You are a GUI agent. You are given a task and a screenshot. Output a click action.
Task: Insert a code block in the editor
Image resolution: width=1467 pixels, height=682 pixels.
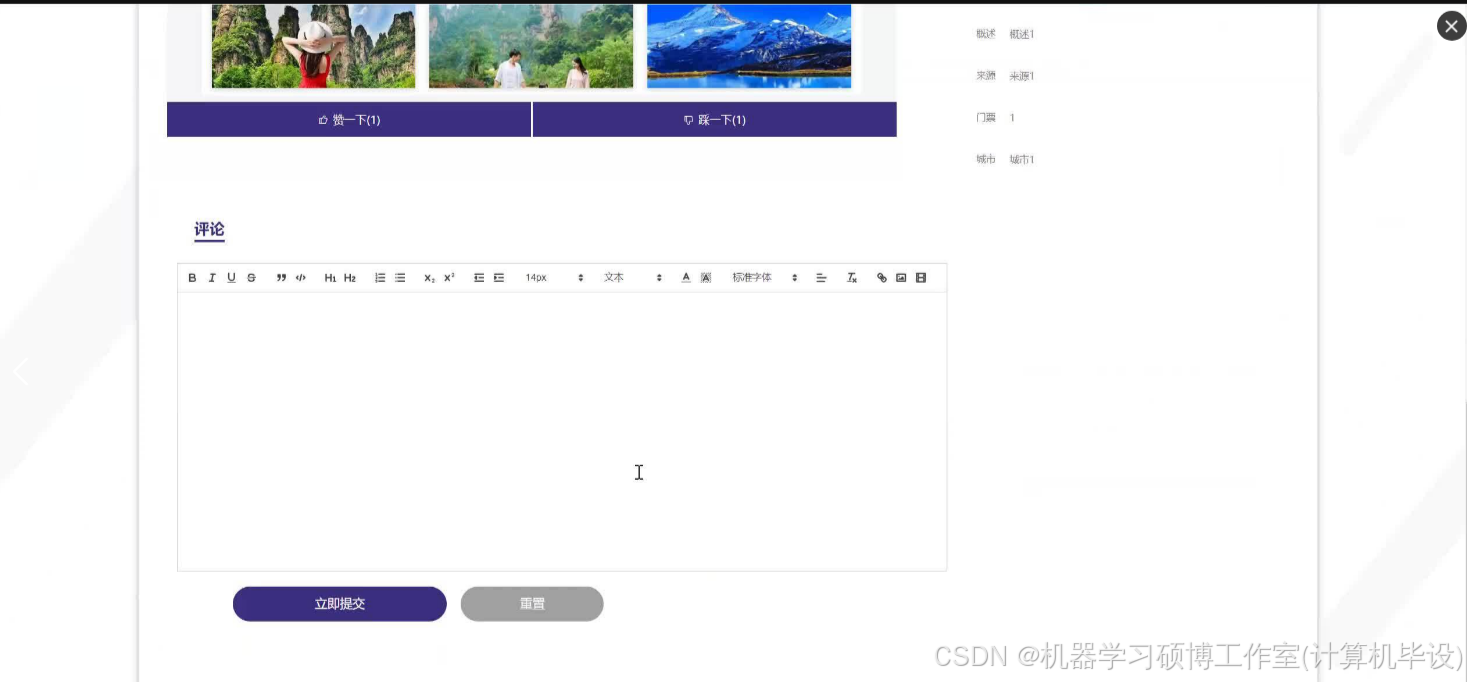(x=301, y=278)
